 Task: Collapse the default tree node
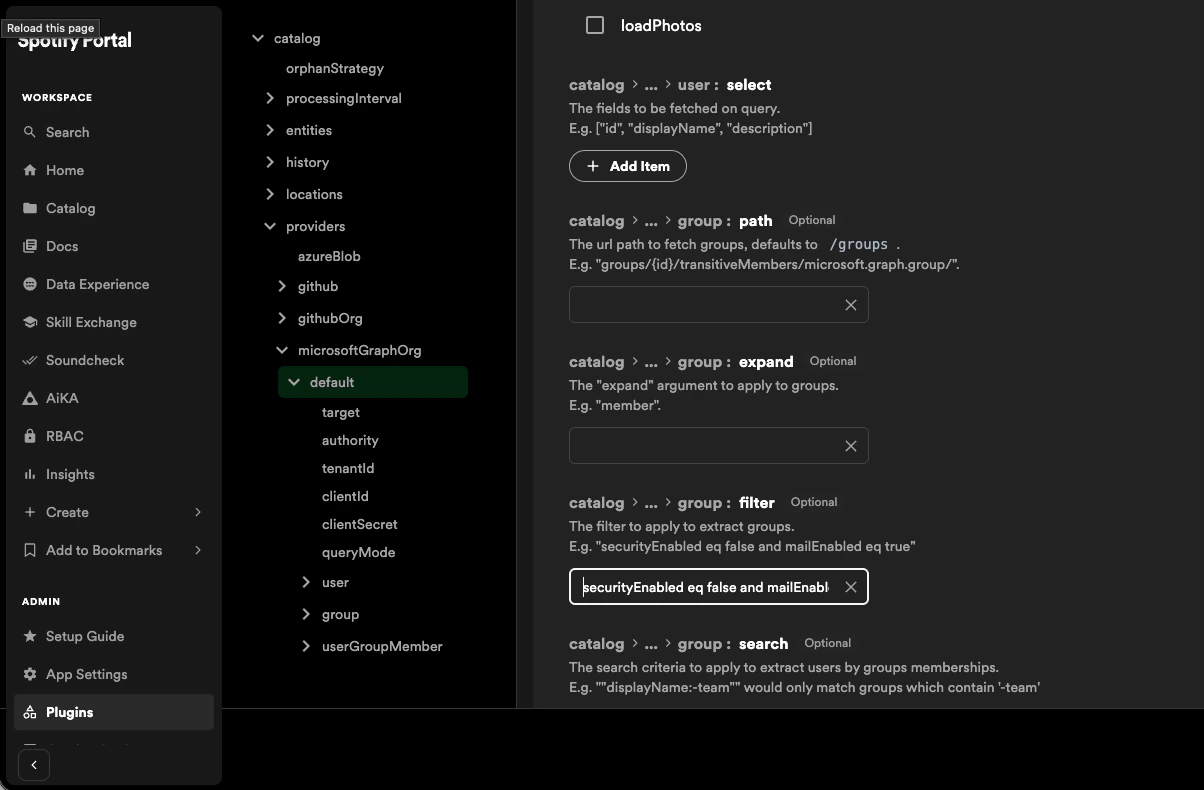point(294,382)
